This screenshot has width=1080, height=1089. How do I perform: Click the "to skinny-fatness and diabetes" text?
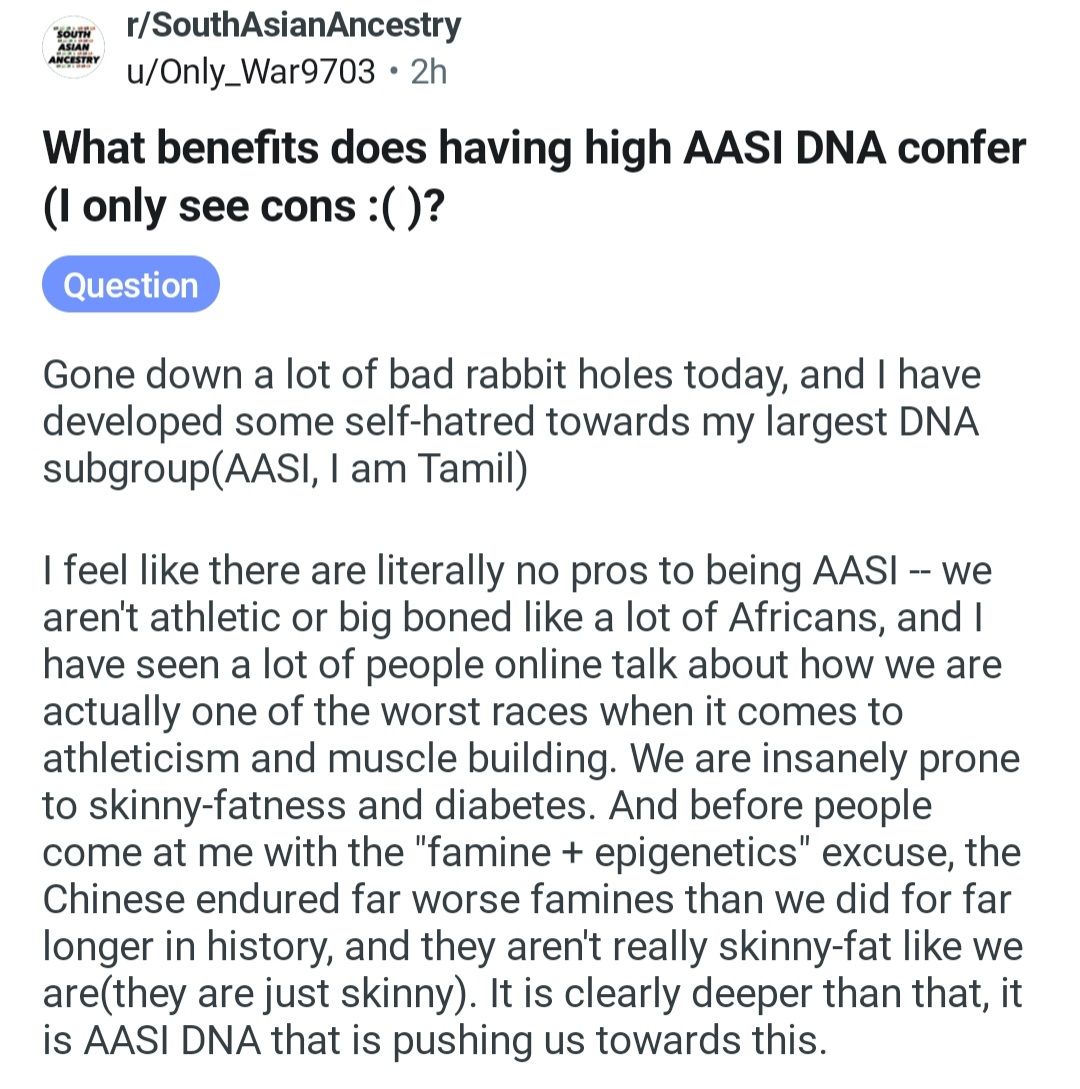[319, 806]
